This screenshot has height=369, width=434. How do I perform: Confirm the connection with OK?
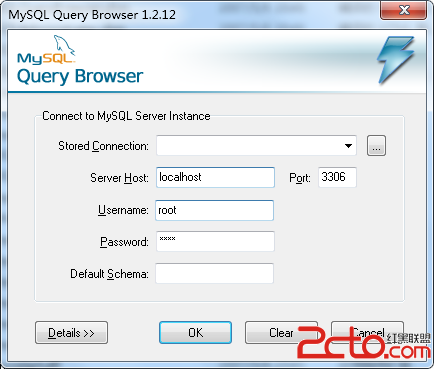pos(195,332)
